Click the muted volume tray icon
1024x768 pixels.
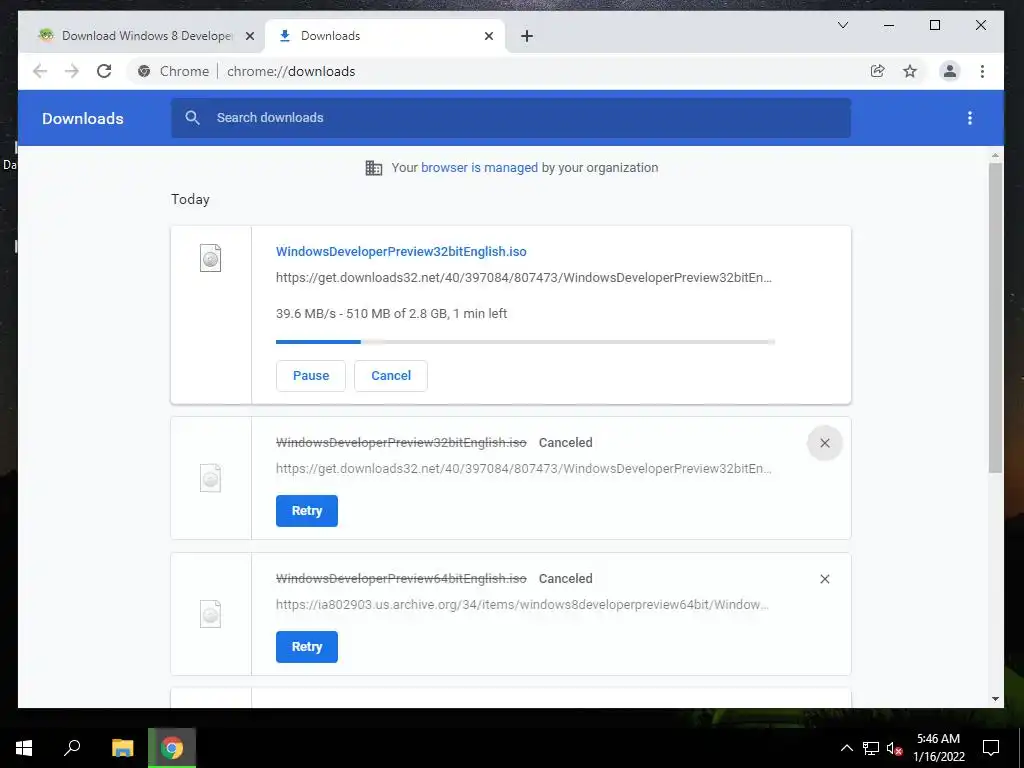point(894,748)
